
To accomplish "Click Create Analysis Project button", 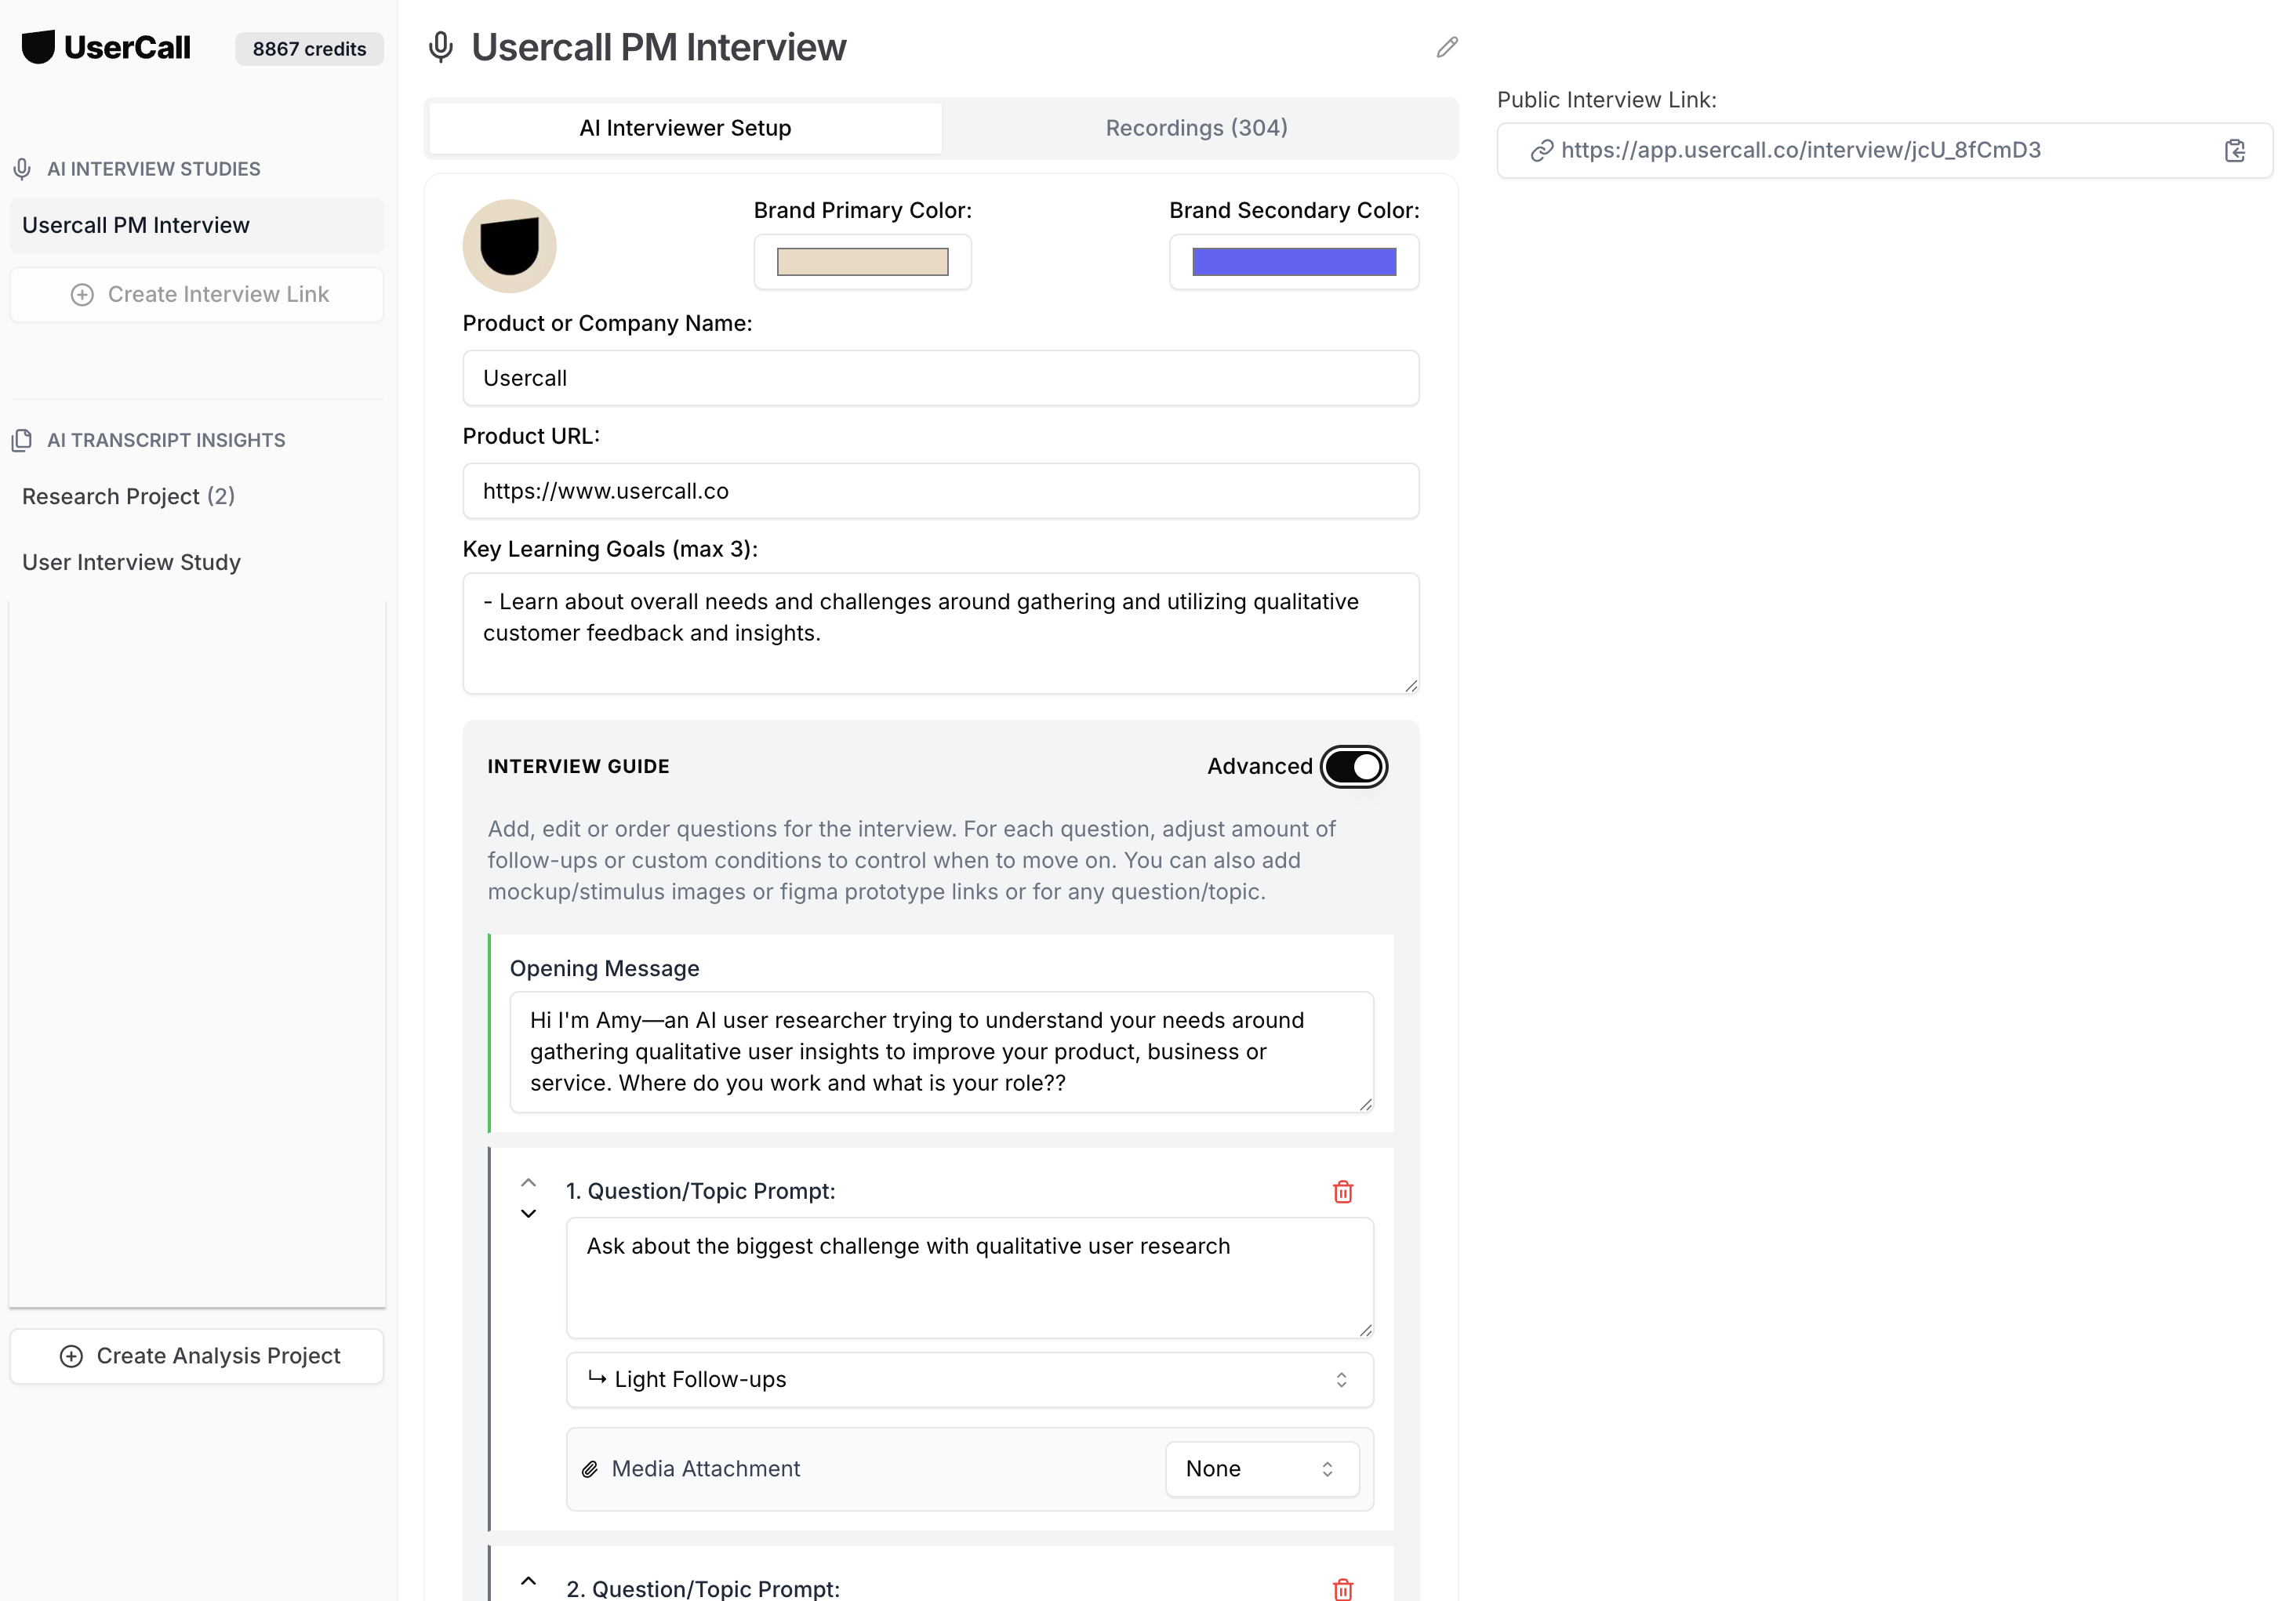I will pos(197,1355).
